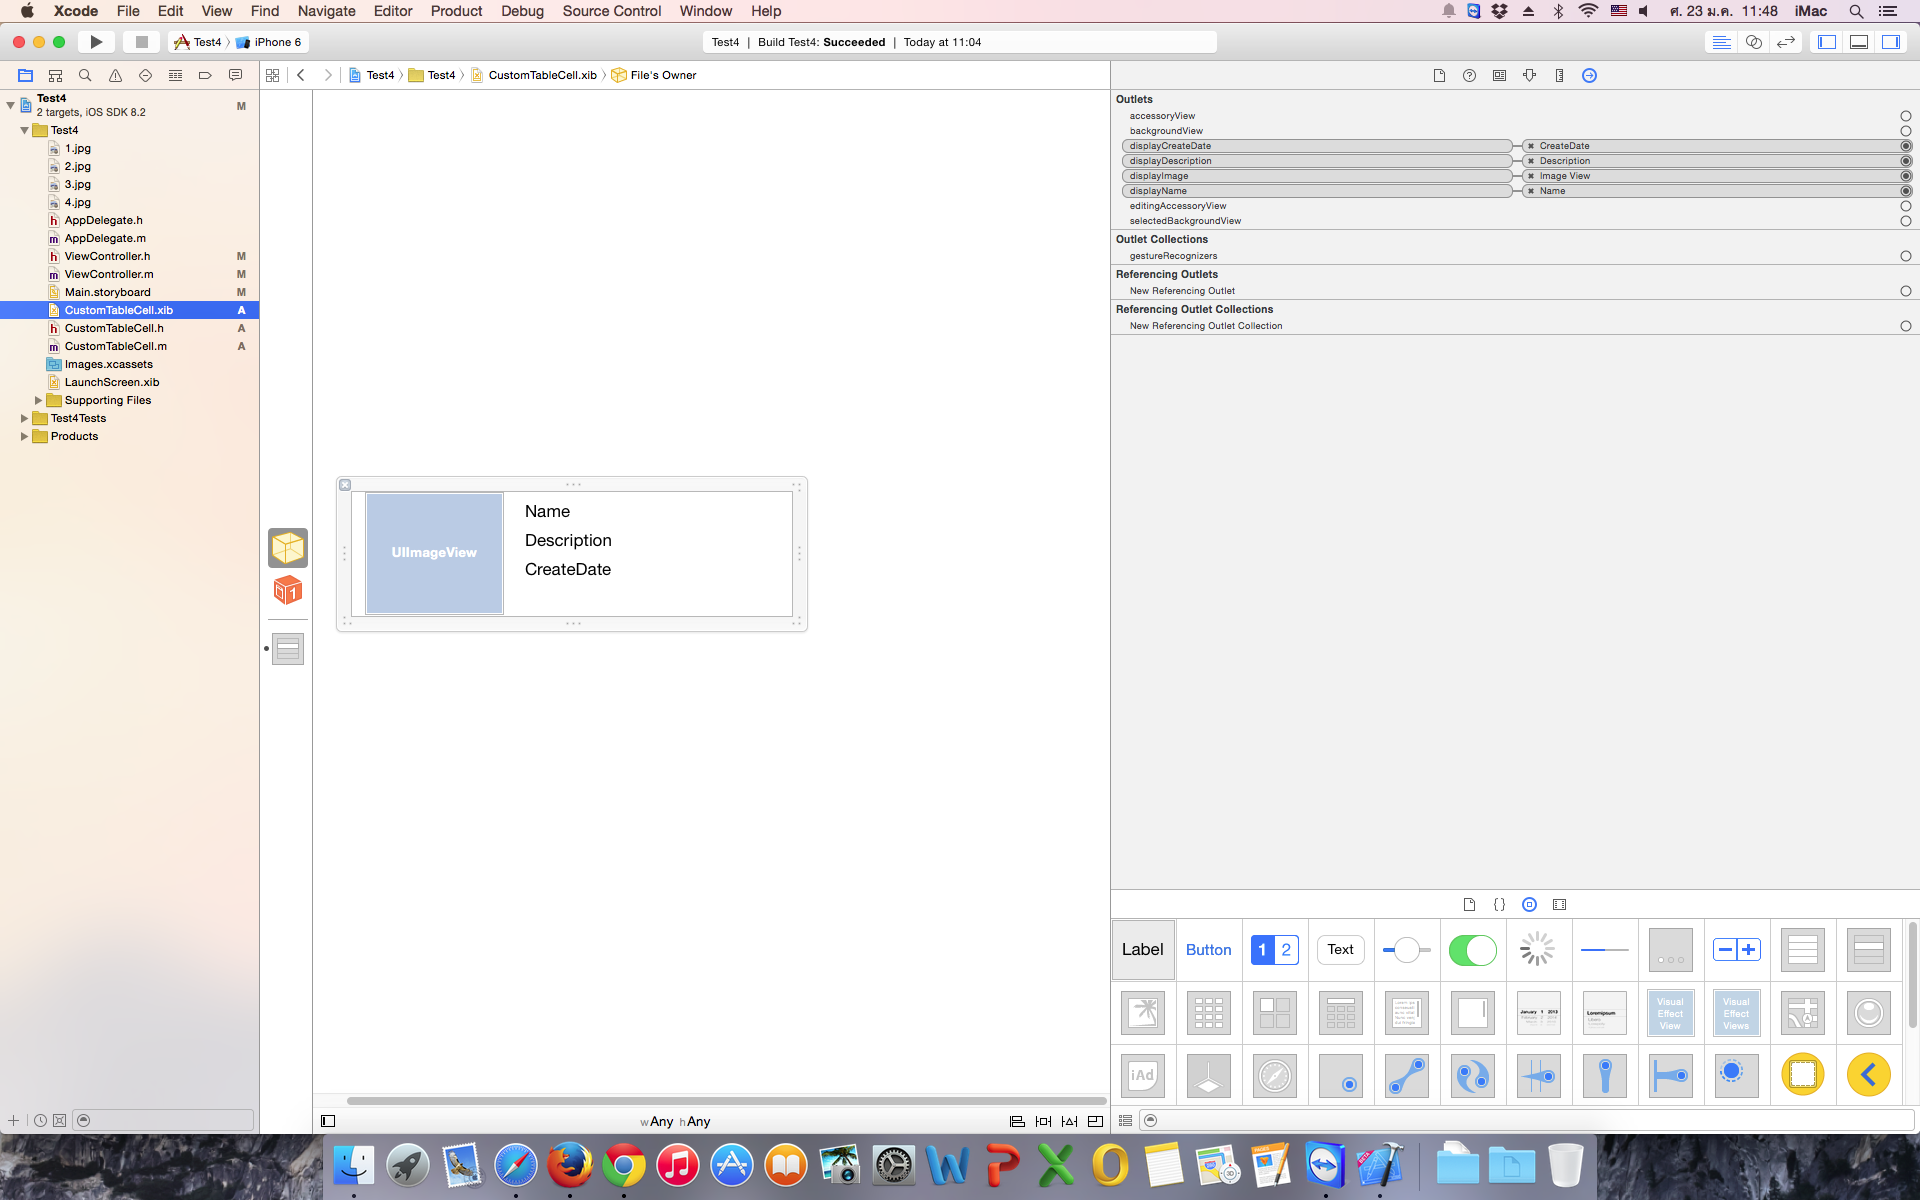Select the Table View icon in toolbar
The width and height of the screenshot is (1920, 1200).
tap(1801, 950)
